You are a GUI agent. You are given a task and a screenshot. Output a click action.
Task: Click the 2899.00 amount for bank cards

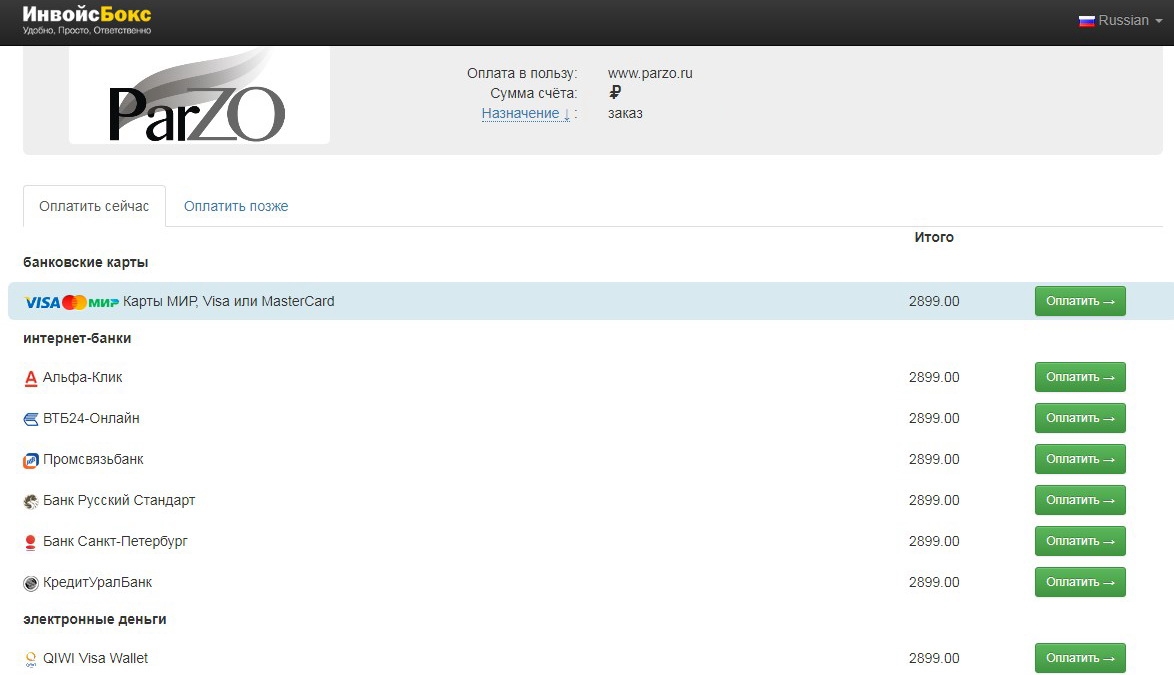click(934, 302)
